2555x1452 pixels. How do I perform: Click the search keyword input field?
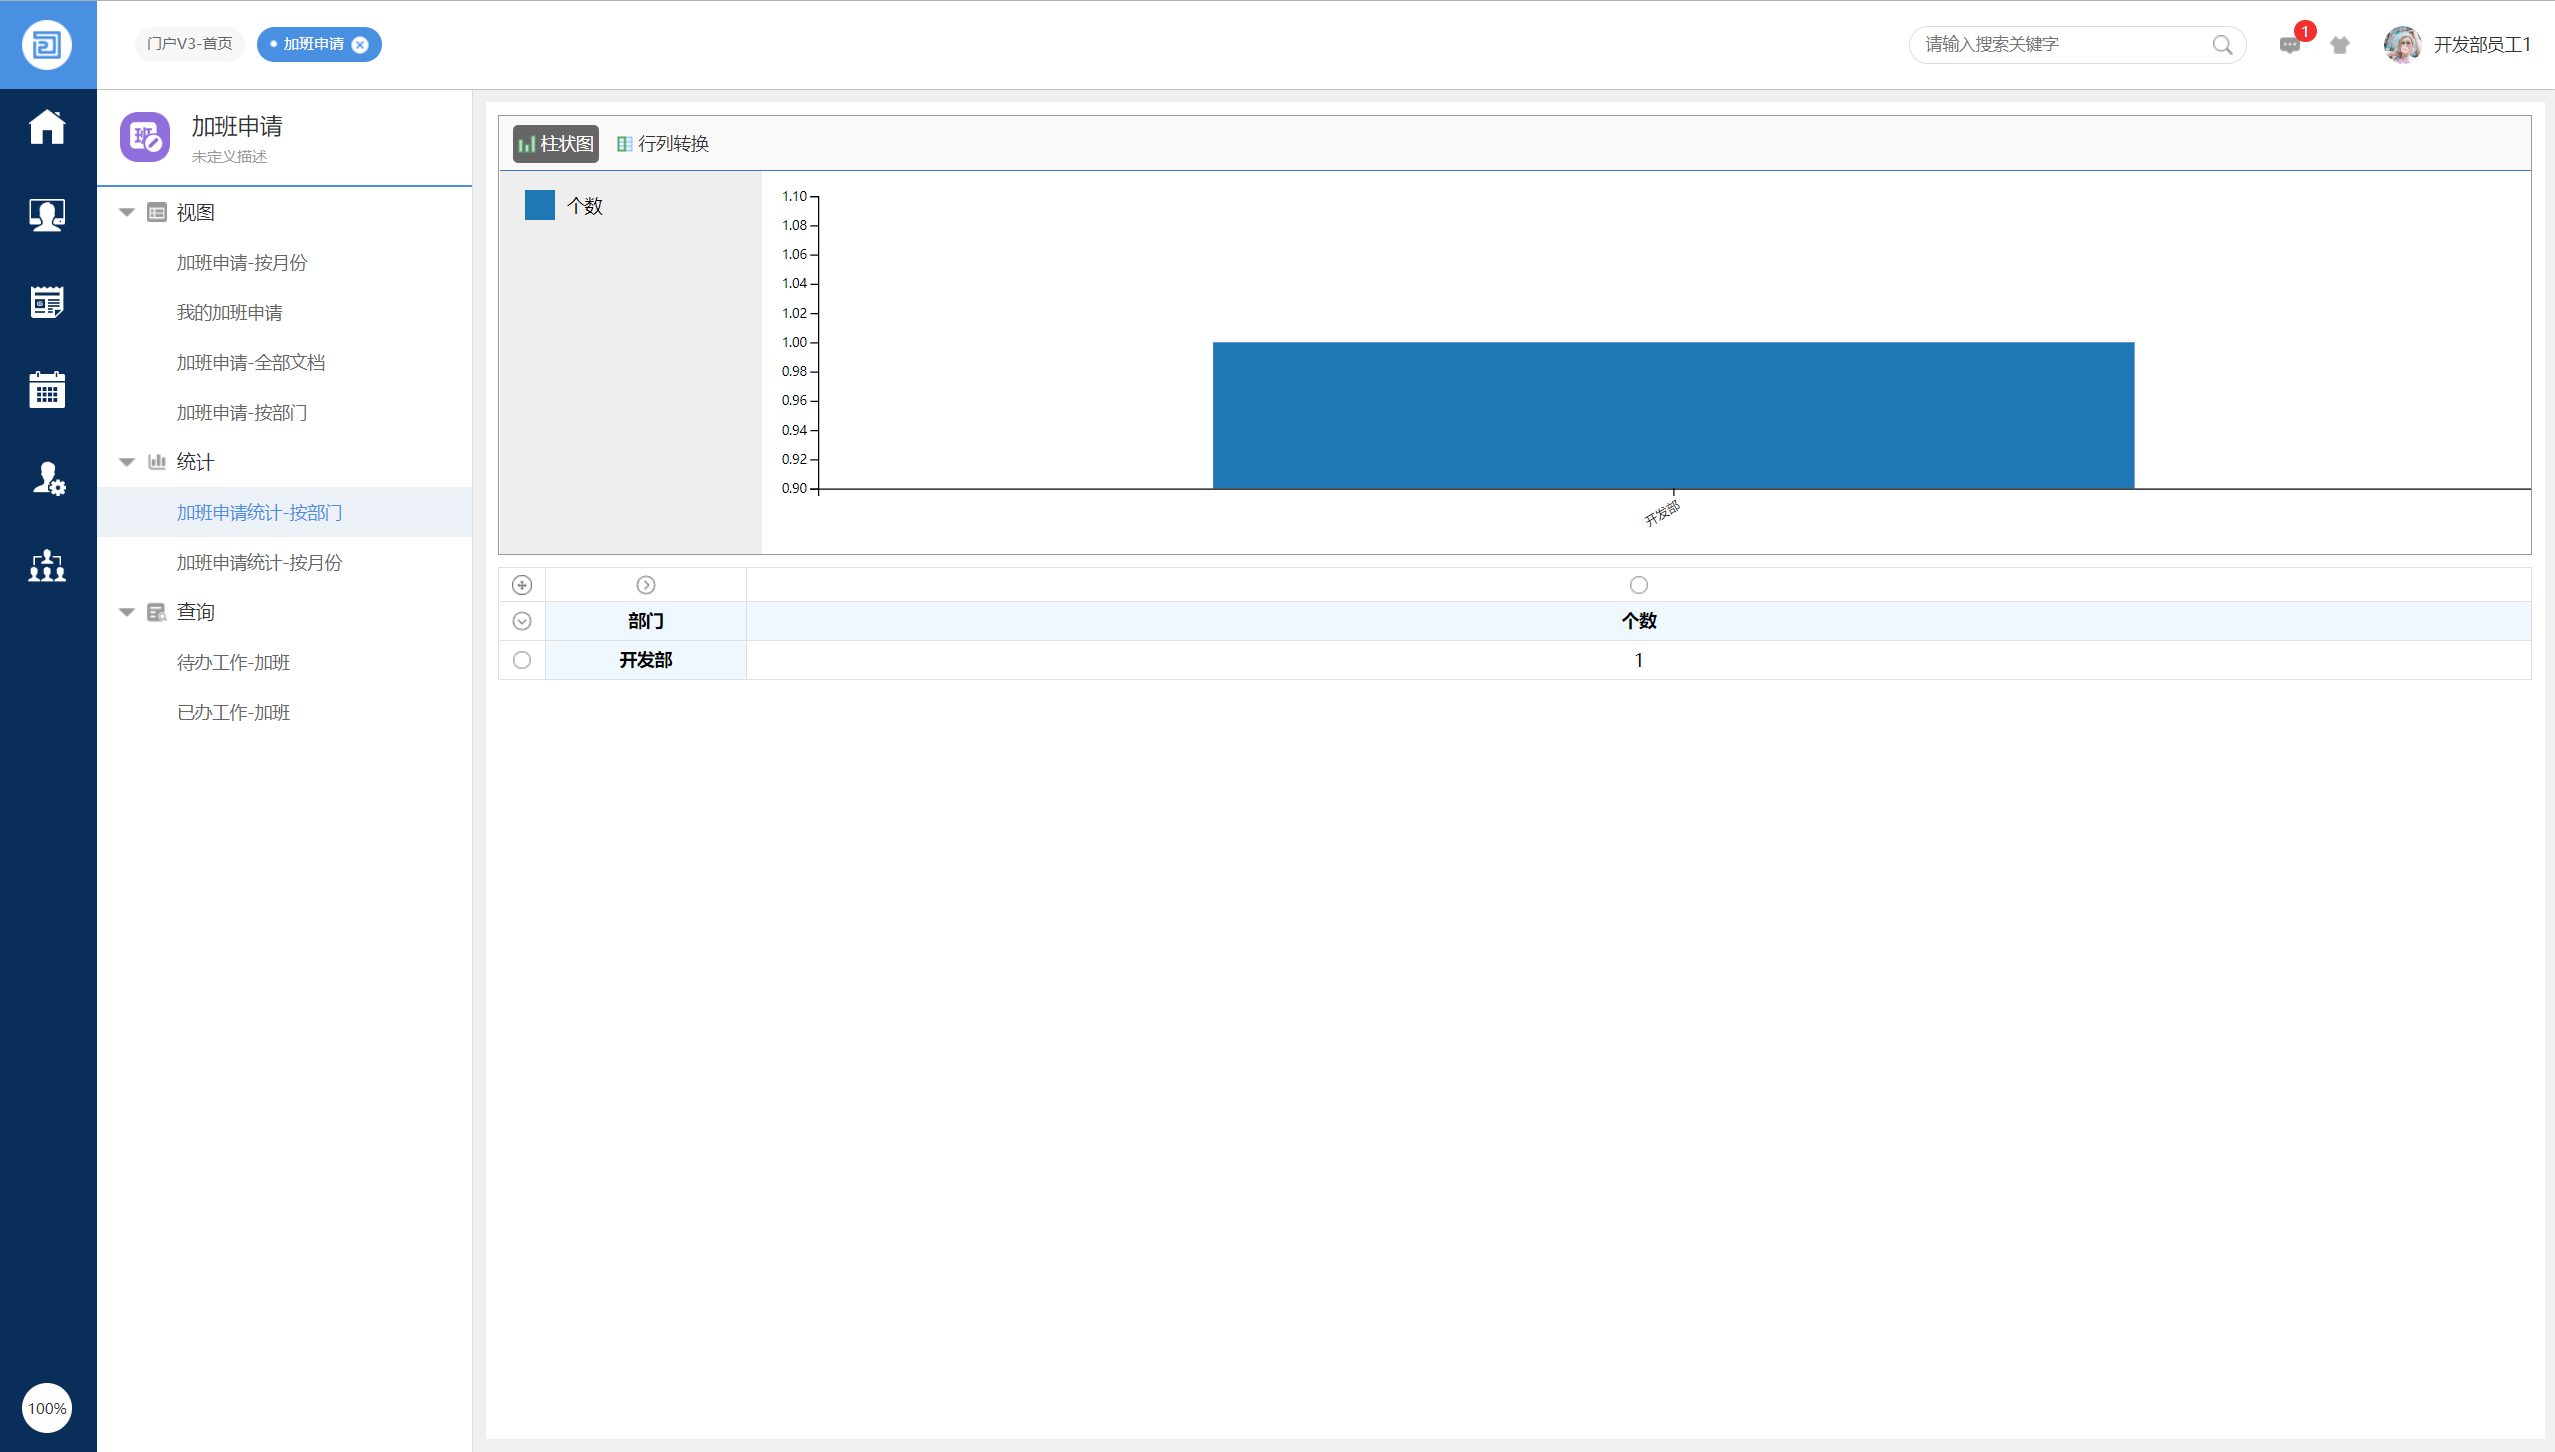click(2060, 45)
